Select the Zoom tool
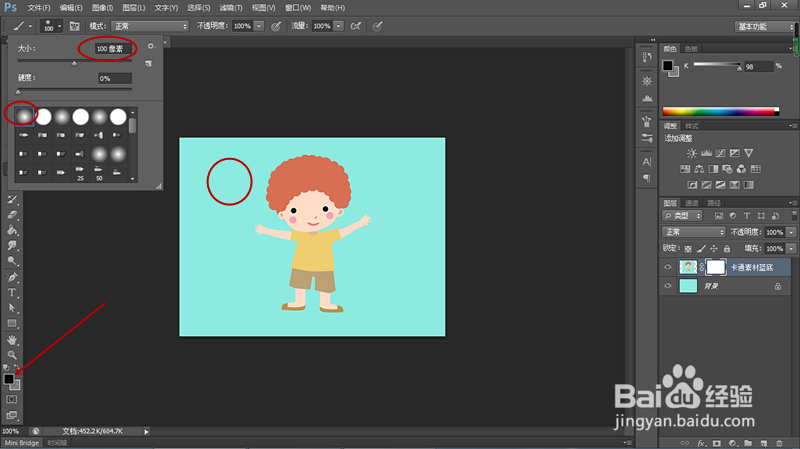This screenshot has height=449, width=800. click(x=12, y=355)
